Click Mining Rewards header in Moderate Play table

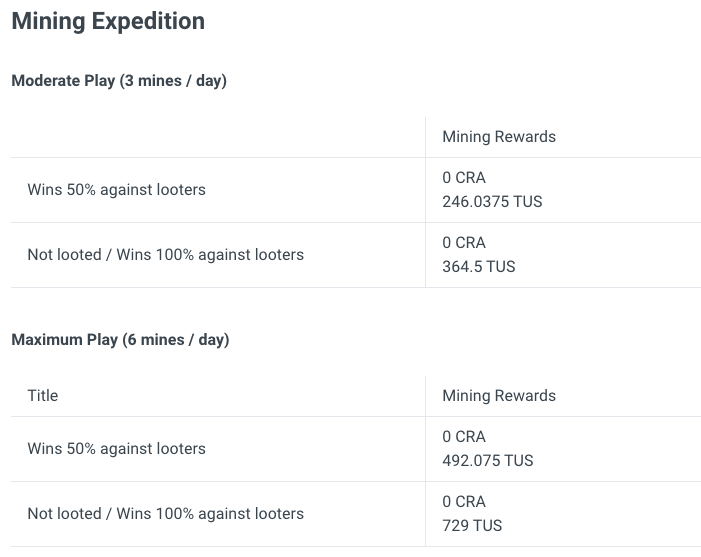coord(499,137)
